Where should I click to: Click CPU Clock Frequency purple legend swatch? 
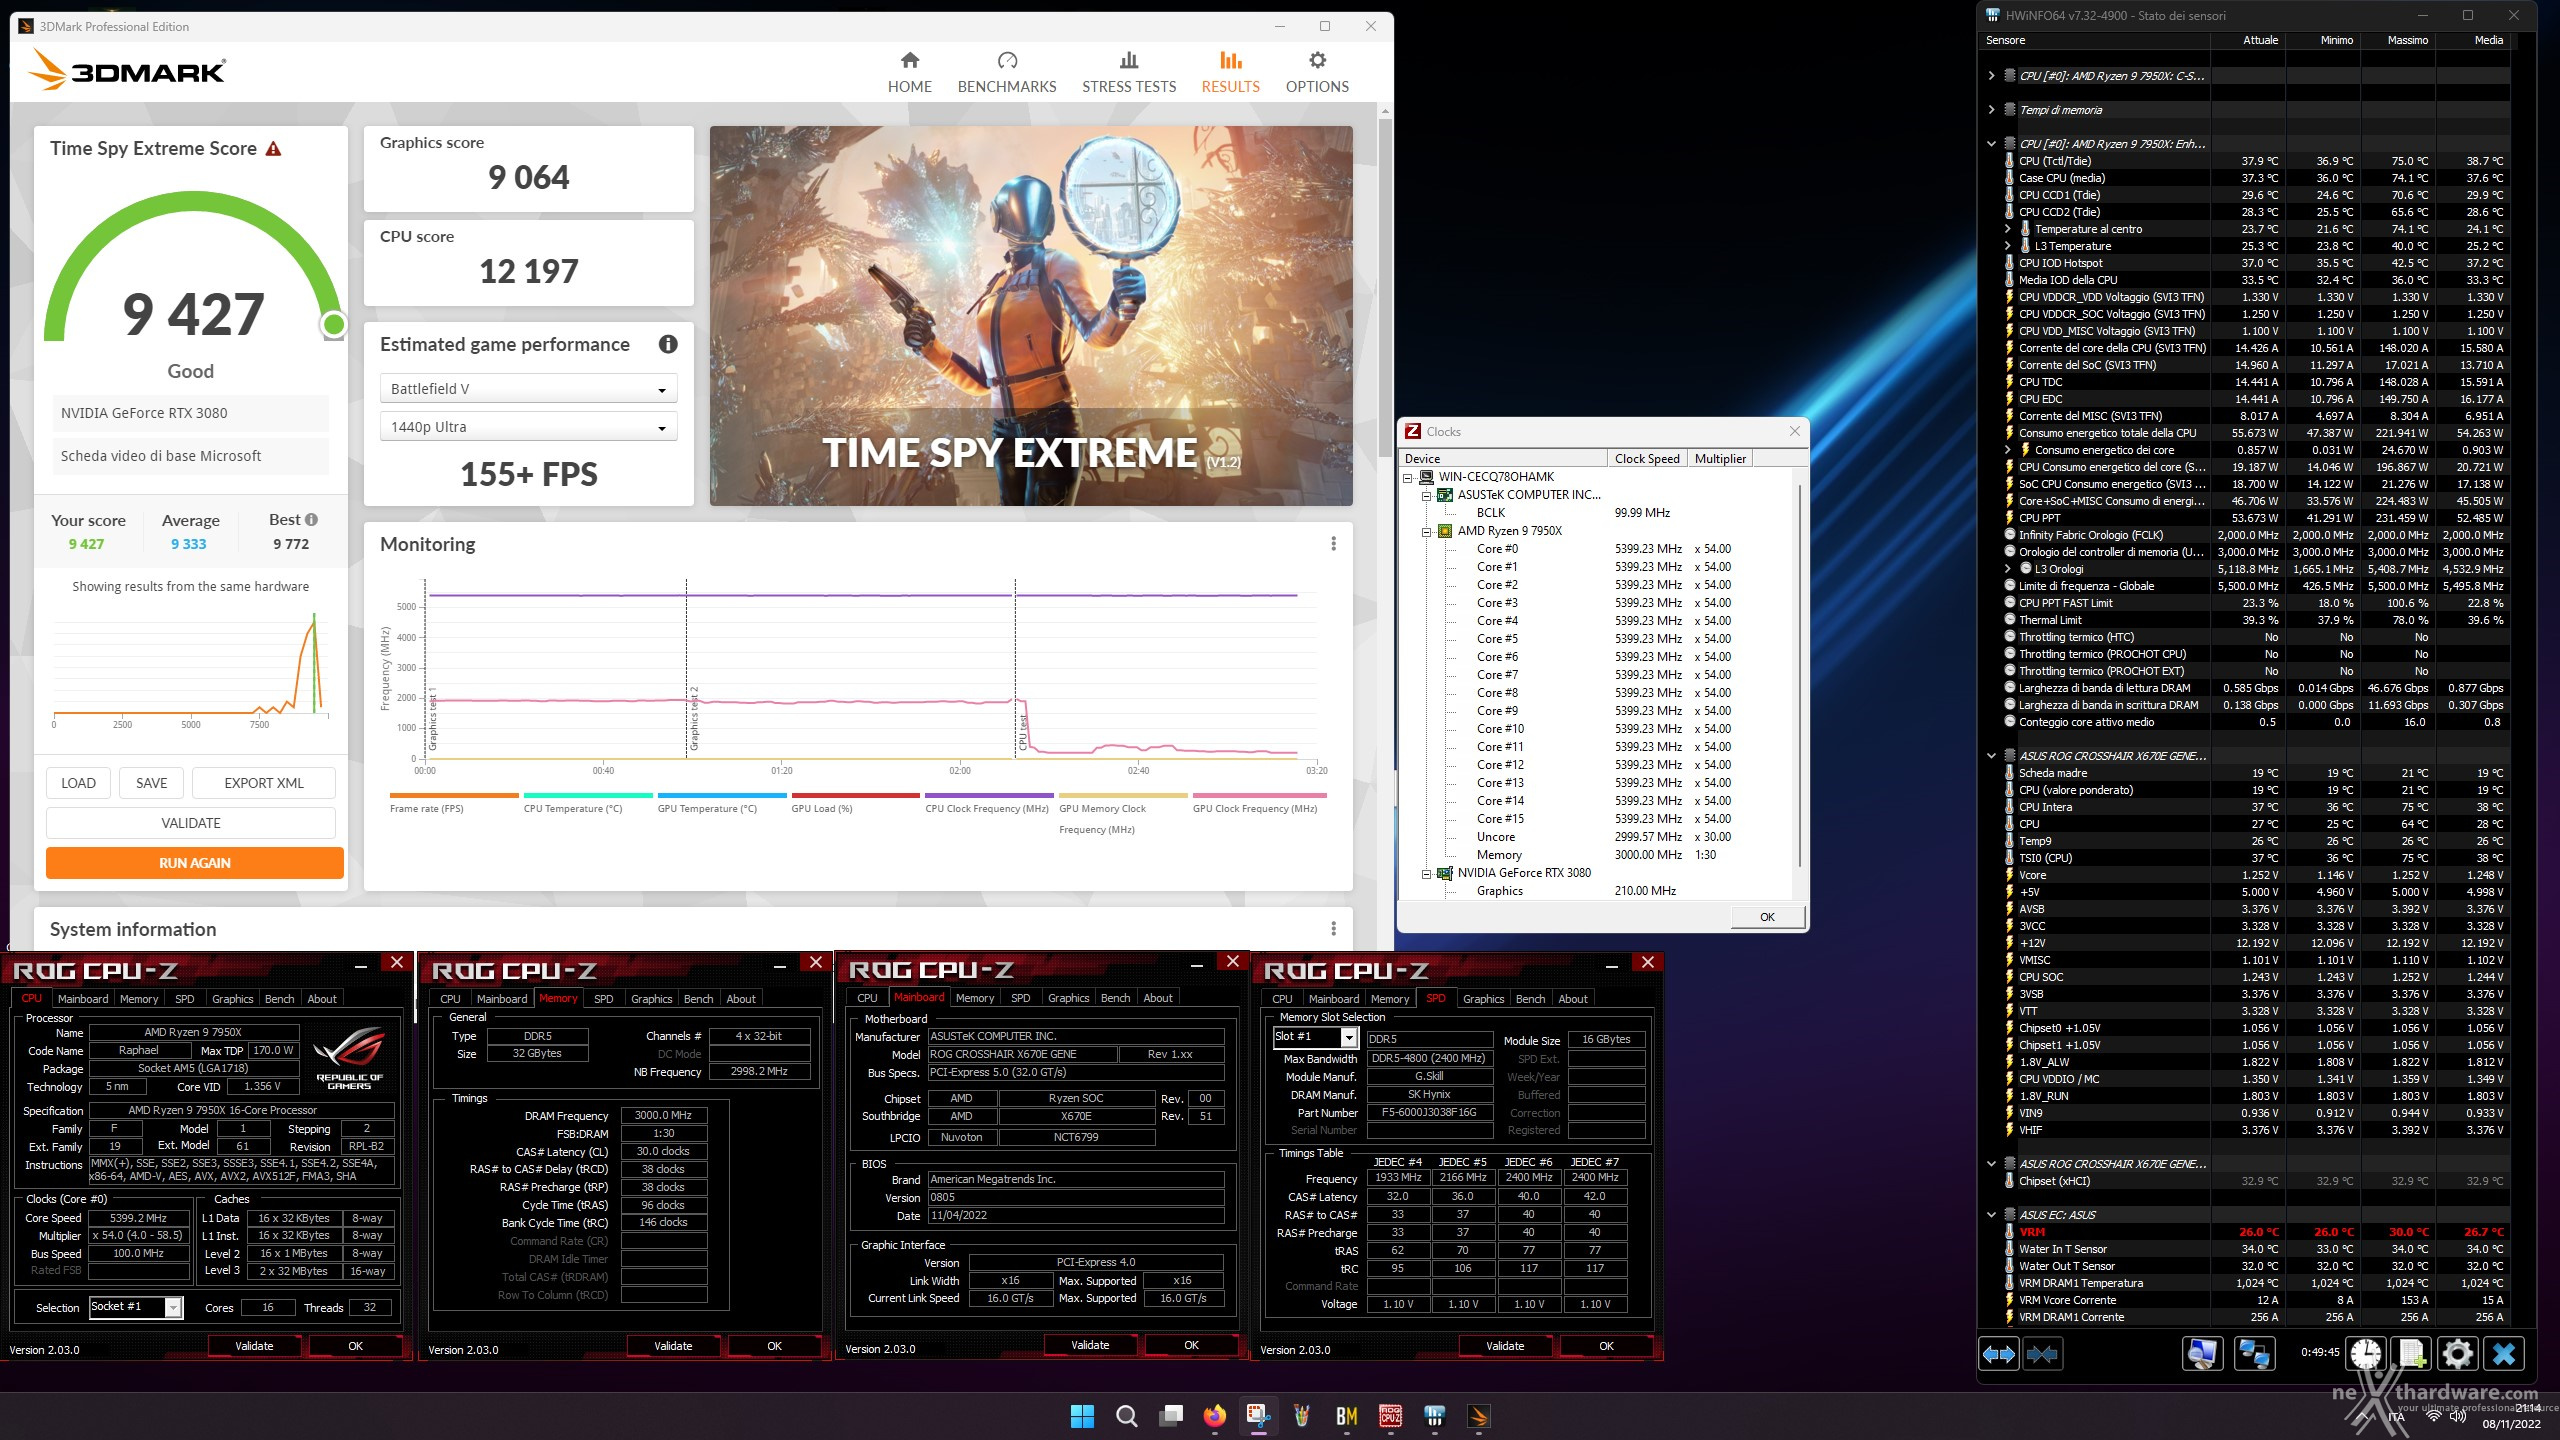(989, 796)
